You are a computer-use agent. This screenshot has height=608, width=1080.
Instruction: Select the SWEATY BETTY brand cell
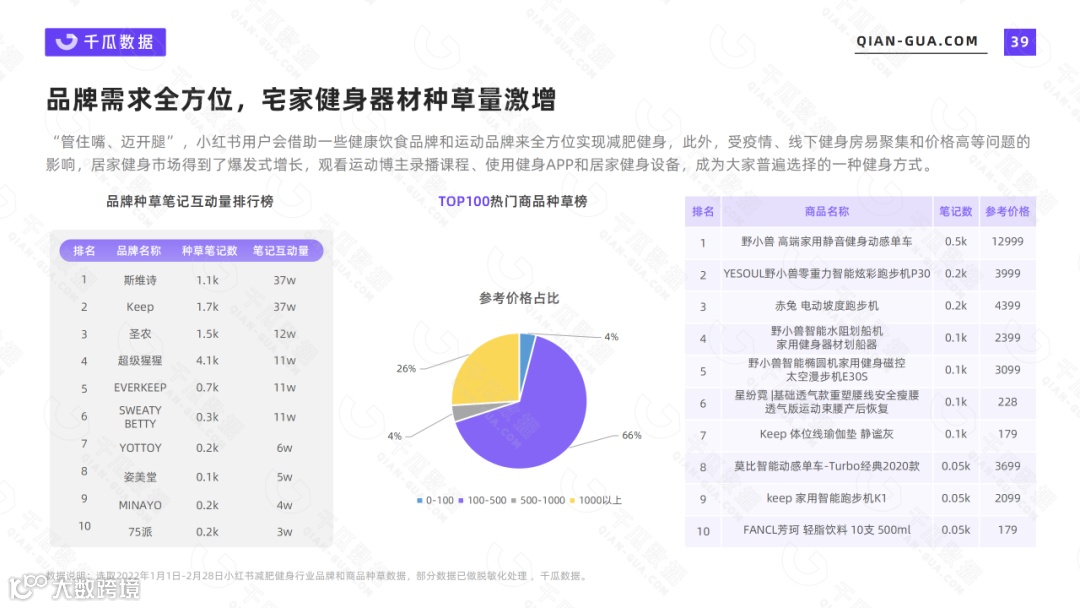click(140, 417)
